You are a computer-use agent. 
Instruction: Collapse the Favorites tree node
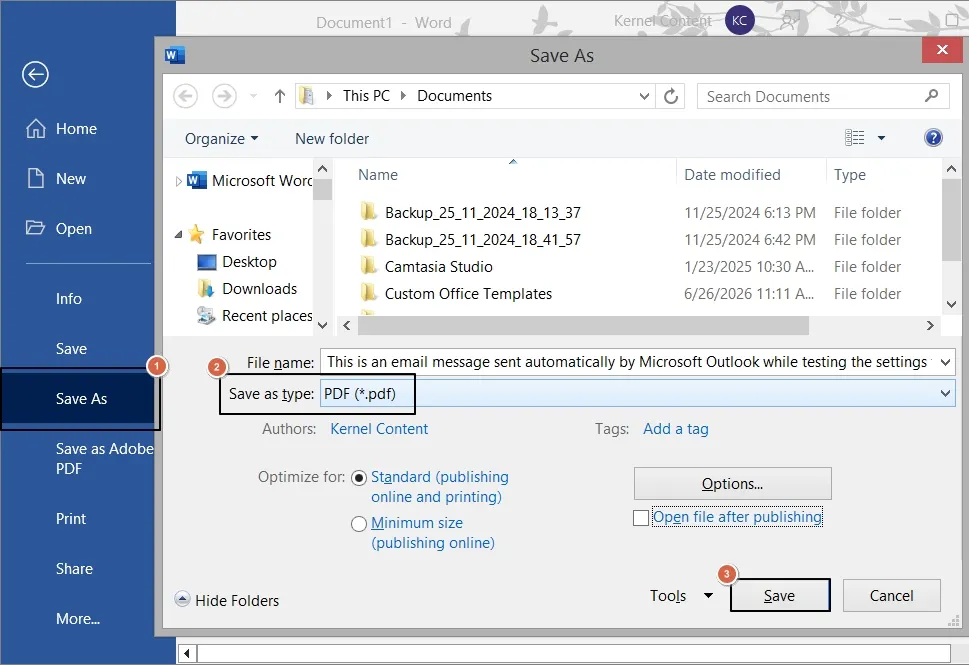coord(179,235)
